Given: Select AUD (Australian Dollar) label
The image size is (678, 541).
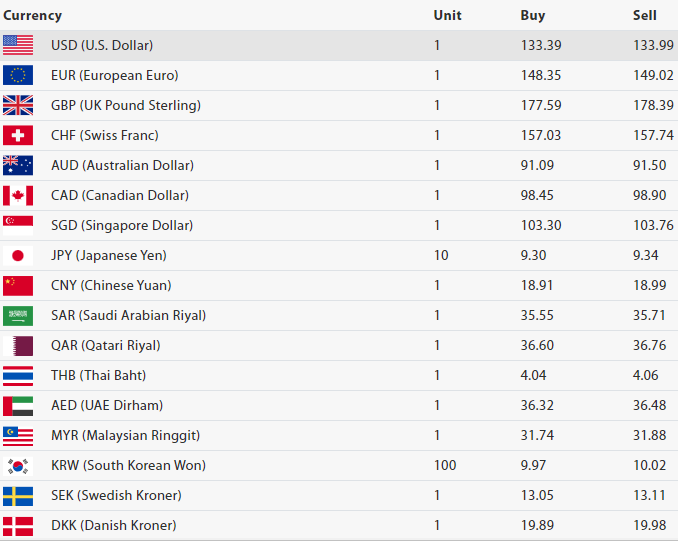Looking at the screenshot, I should [122, 165].
